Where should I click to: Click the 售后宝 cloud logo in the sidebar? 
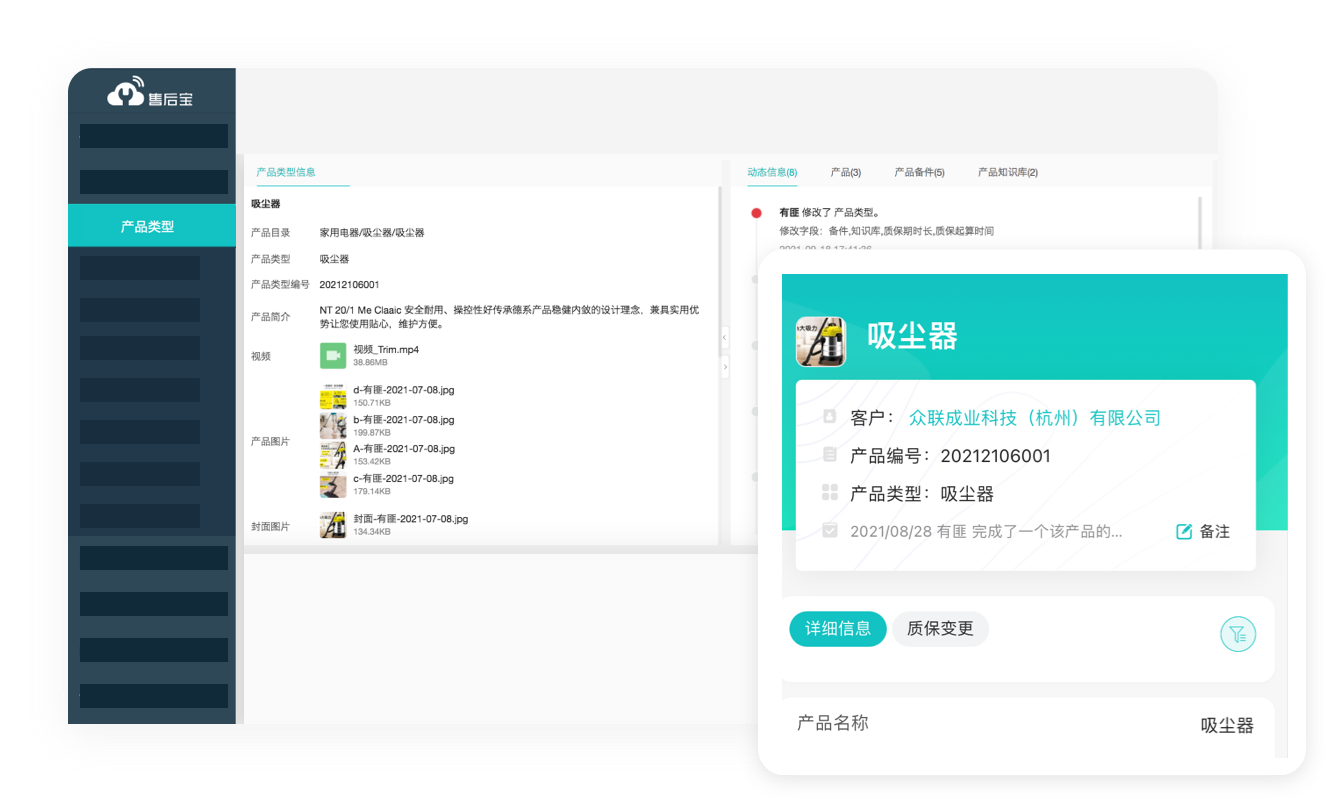(x=122, y=95)
